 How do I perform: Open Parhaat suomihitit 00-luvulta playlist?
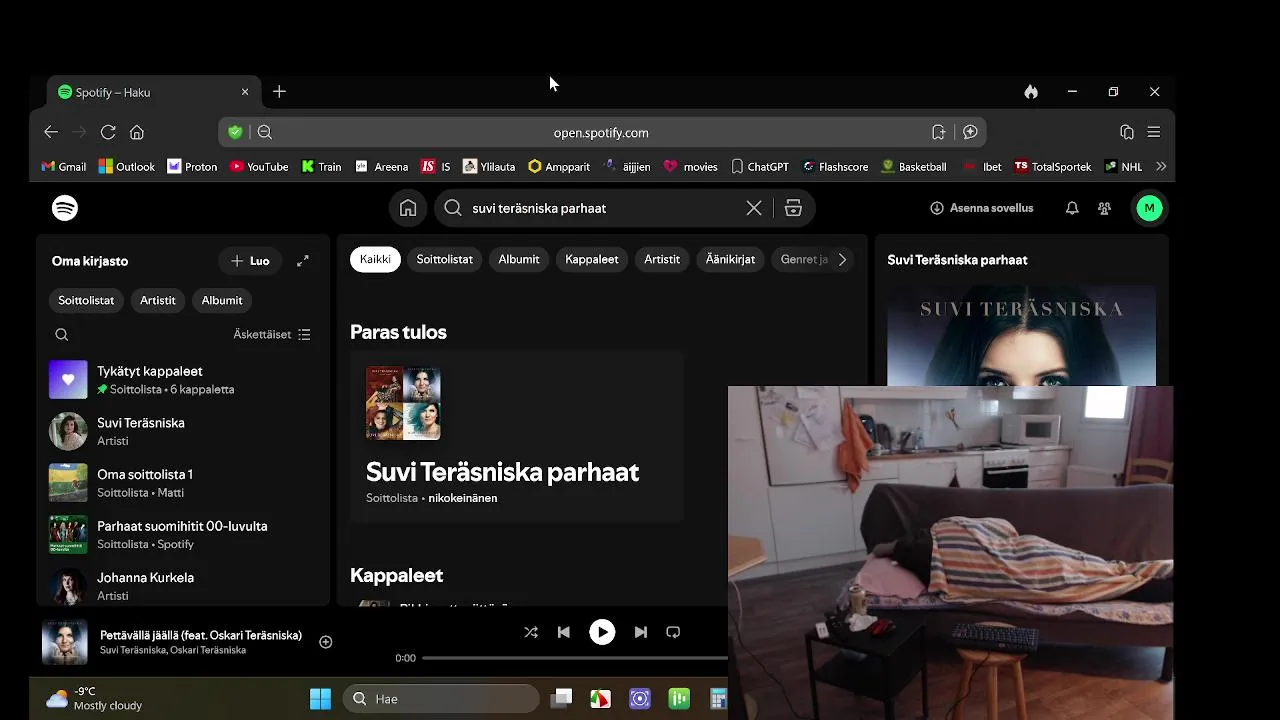(183, 535)
